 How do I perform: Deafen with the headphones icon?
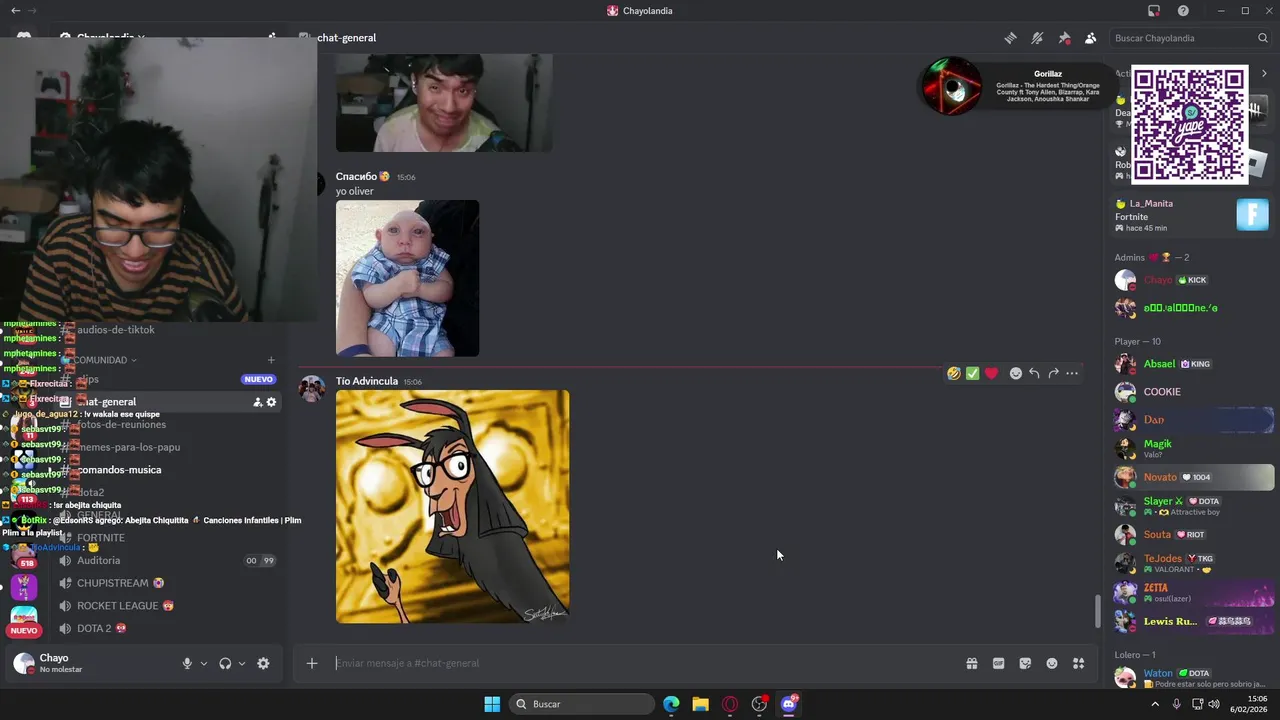(x=225, y=663)
